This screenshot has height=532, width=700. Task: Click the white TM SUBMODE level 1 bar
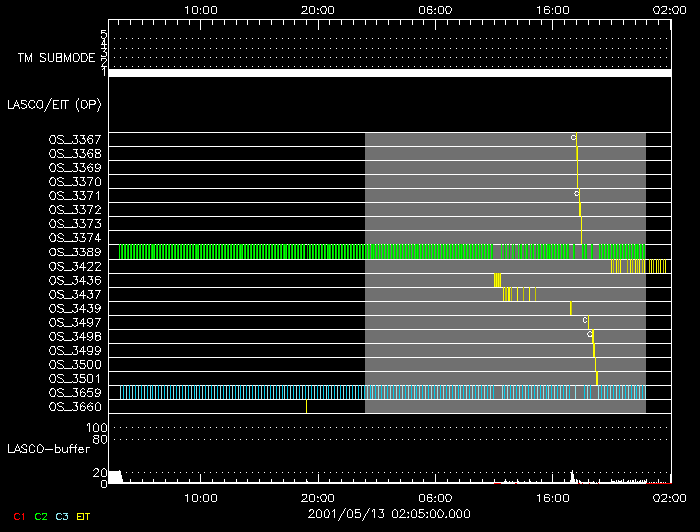(x=388, y=73)
